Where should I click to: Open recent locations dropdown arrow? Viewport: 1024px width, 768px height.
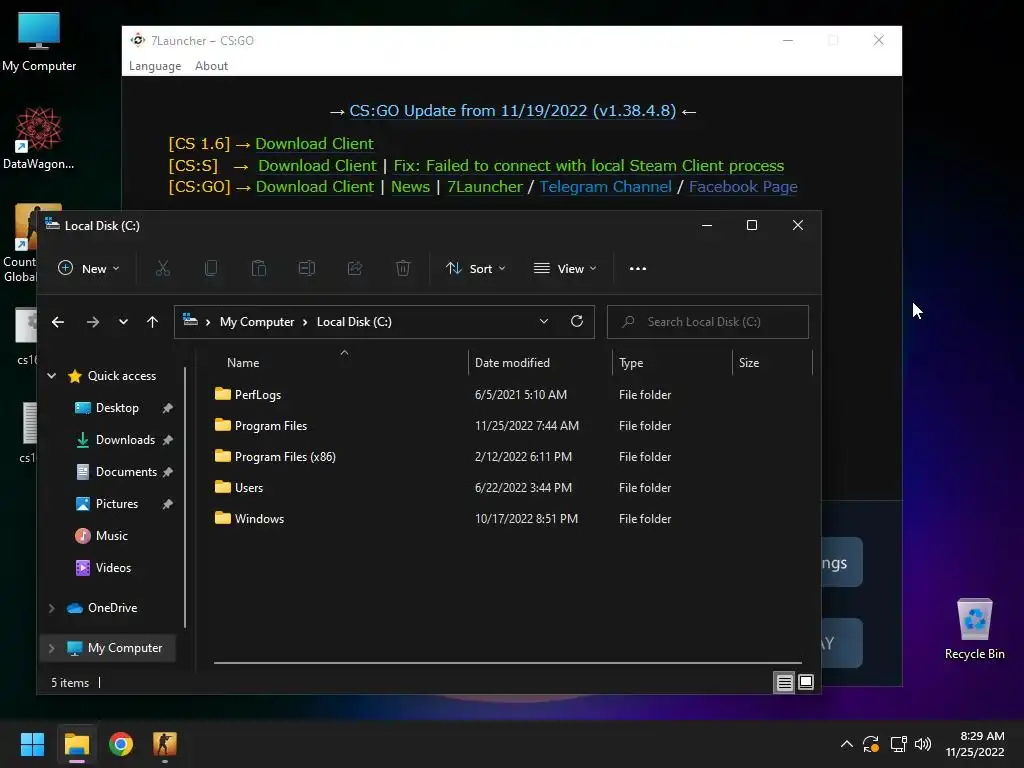coord(123,322)
